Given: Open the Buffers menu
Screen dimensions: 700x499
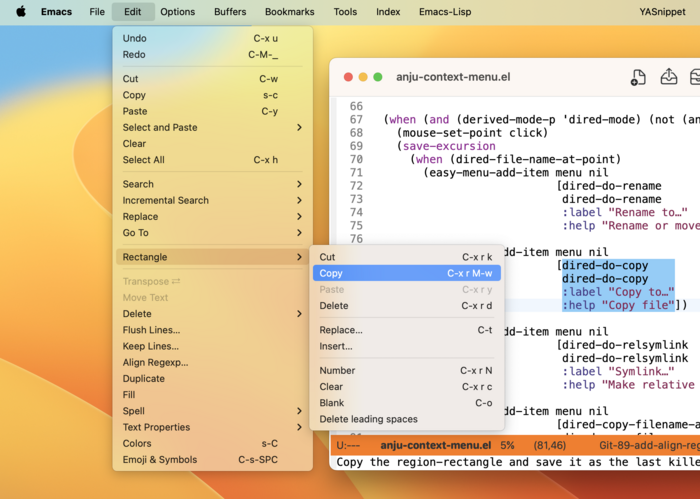Looking at the screenshot, I should tap(230, 12).
